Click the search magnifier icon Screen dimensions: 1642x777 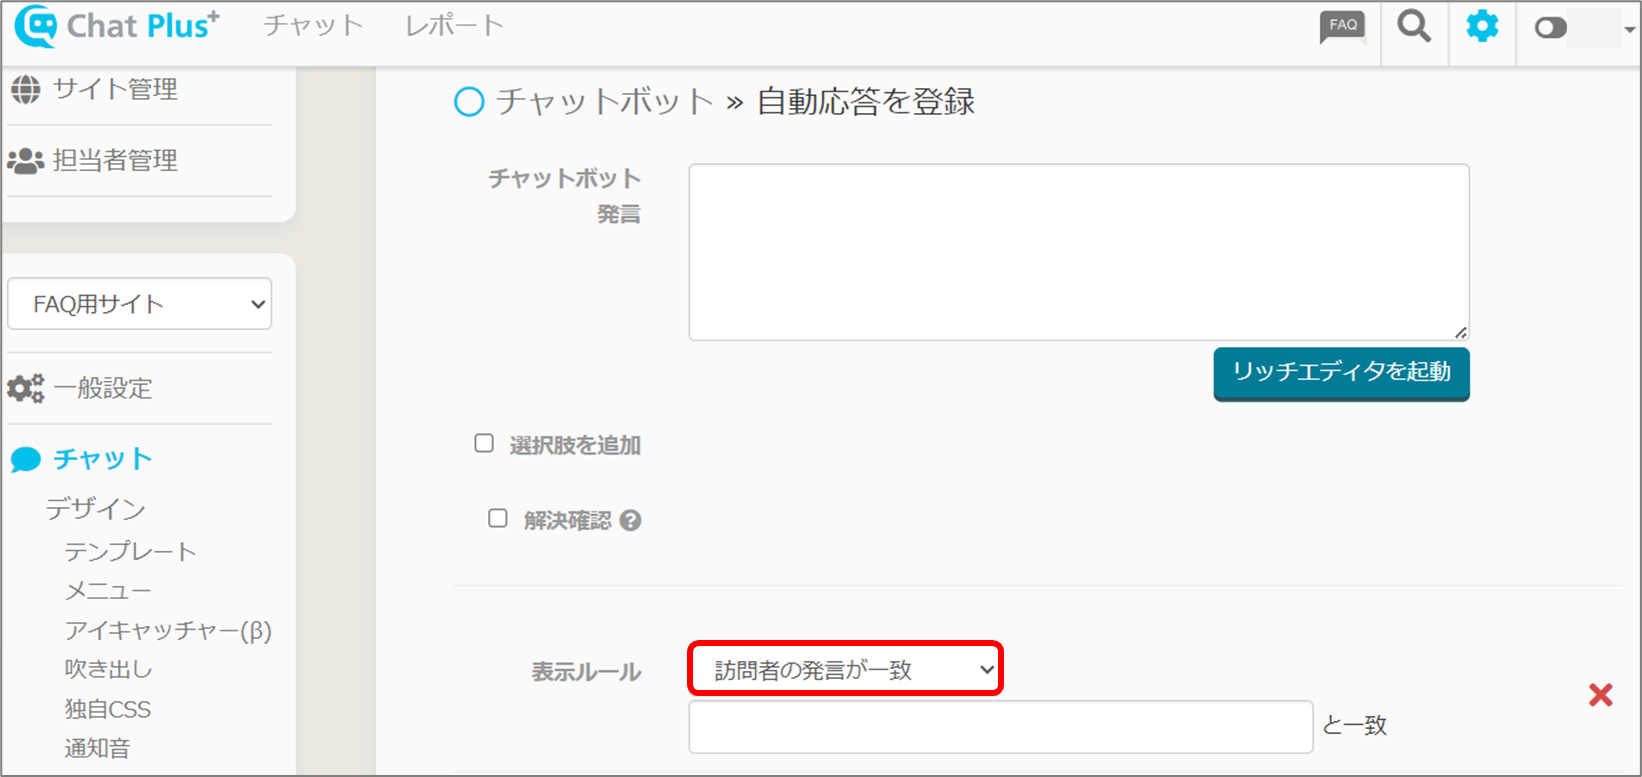1413,27
